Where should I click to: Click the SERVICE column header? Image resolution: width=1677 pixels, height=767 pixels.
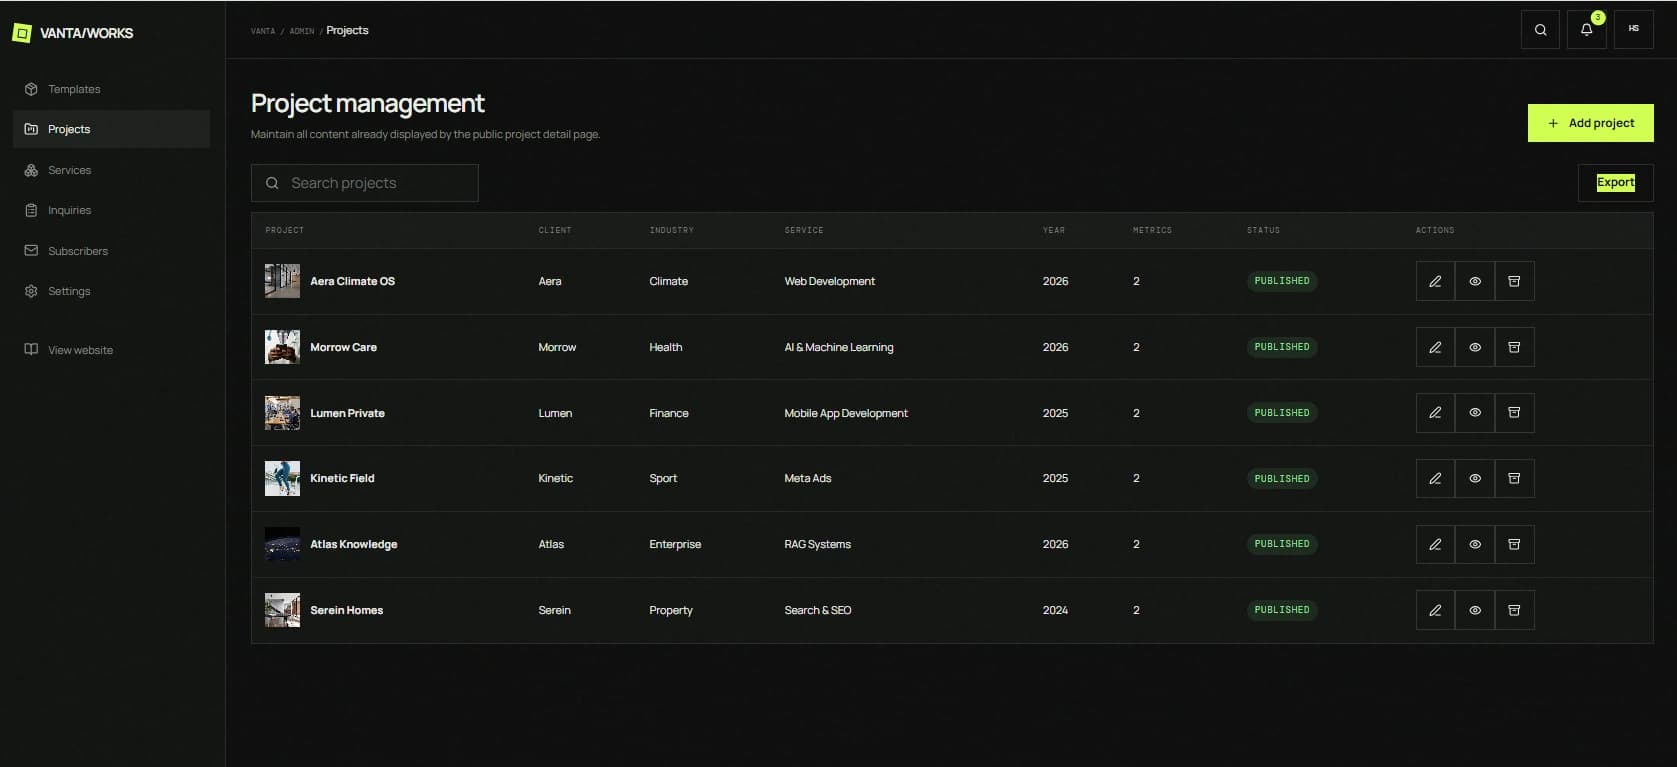point(804,230)
